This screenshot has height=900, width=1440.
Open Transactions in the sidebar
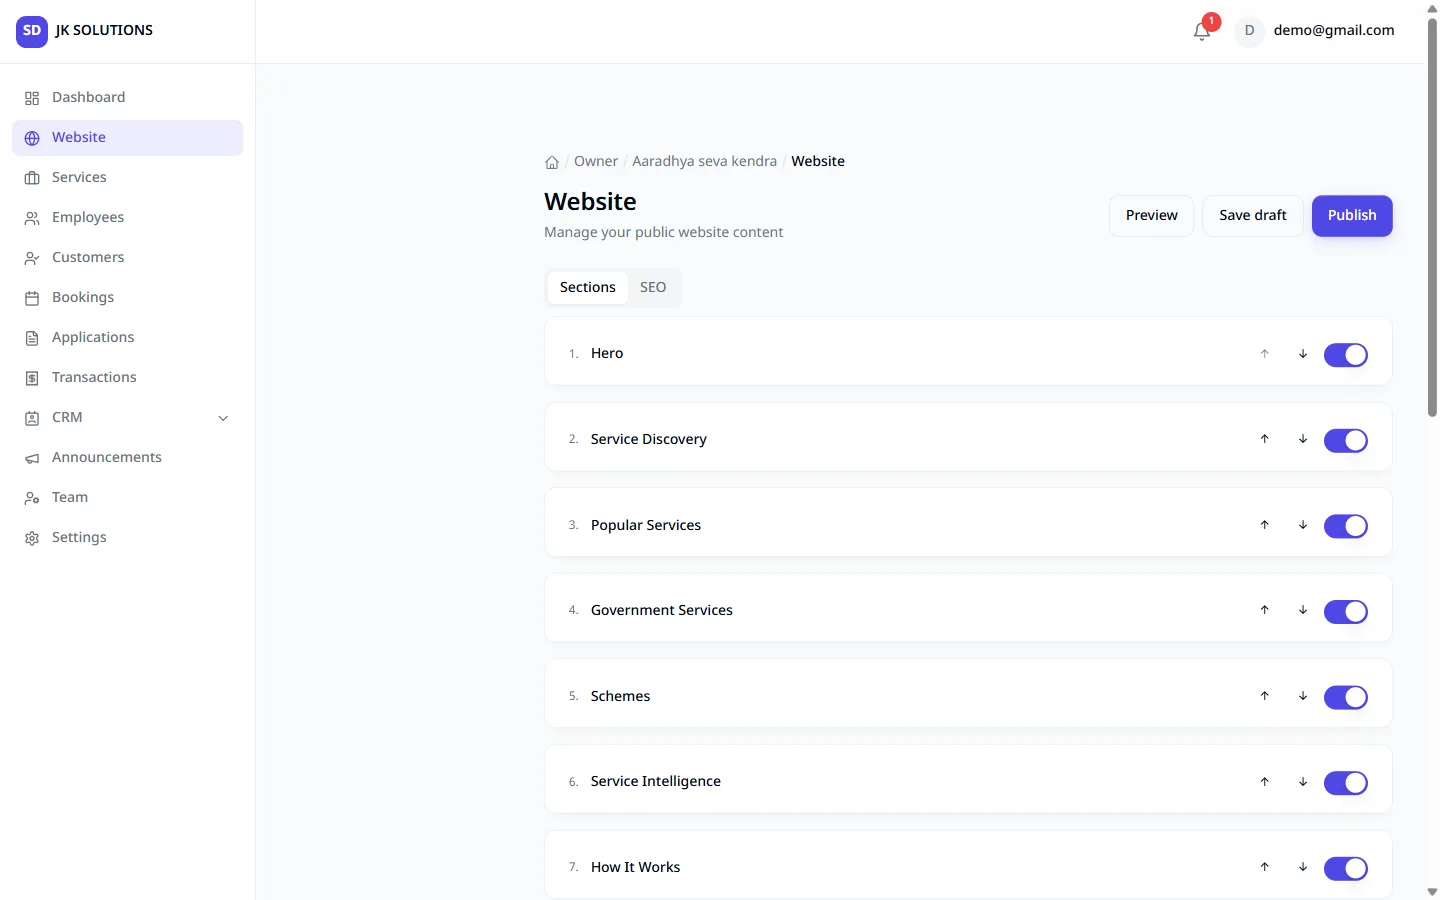(127, 378)
